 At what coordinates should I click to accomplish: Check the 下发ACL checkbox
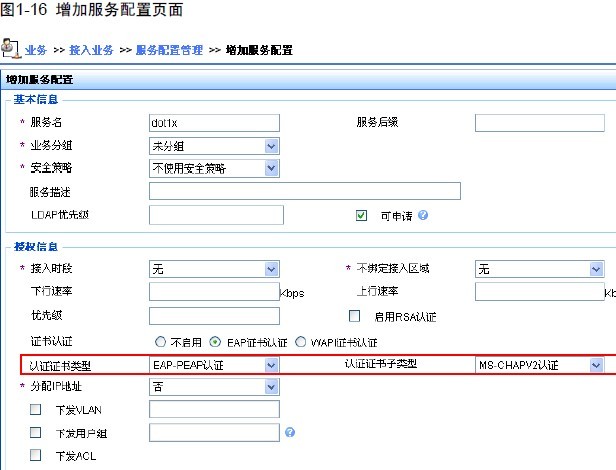(x=36, y=455)
